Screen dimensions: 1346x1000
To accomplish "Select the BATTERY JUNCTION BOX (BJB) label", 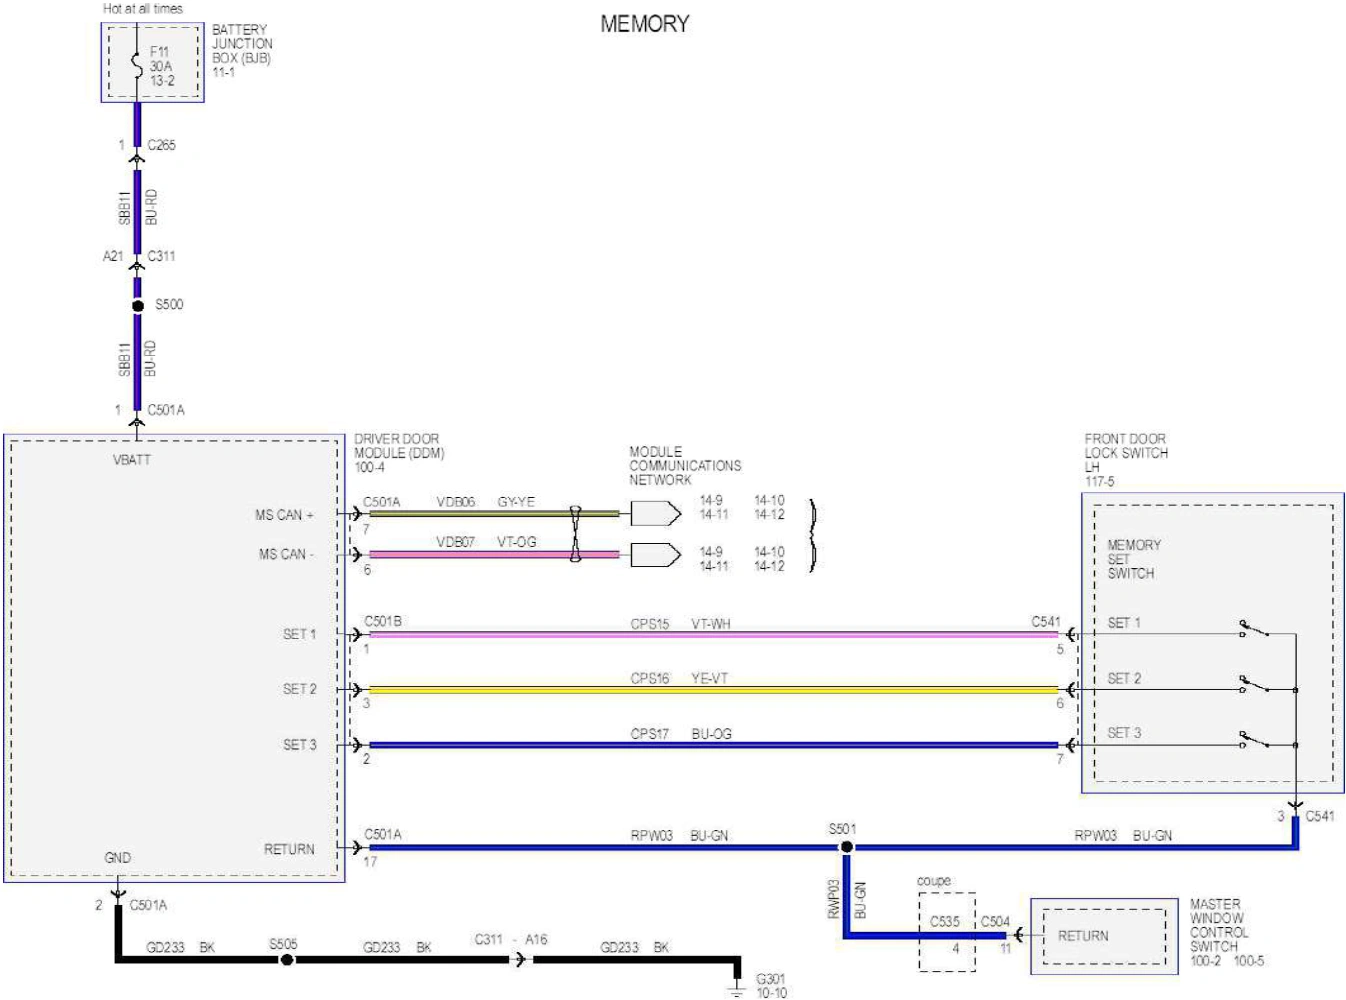I will click(241, 44).
